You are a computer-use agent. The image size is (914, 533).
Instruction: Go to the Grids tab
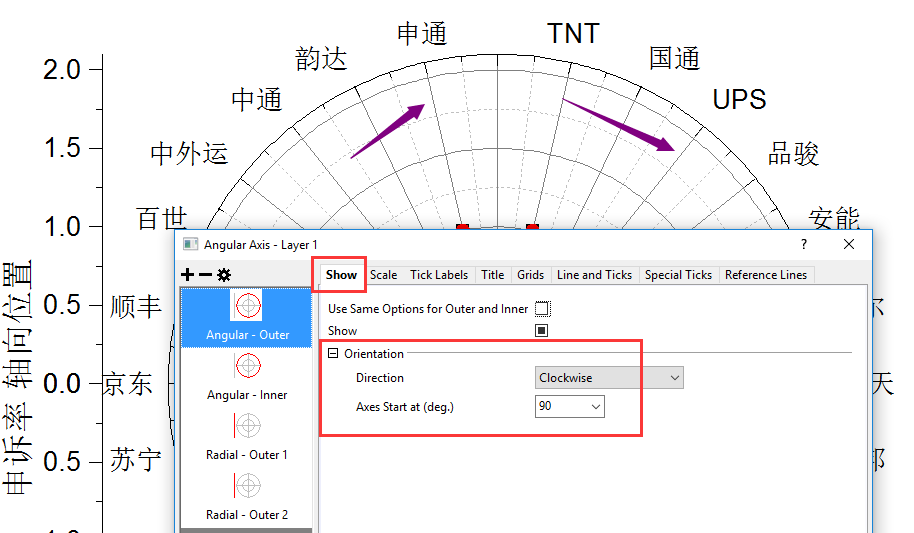pyautogui.click(x=530, y=275)
